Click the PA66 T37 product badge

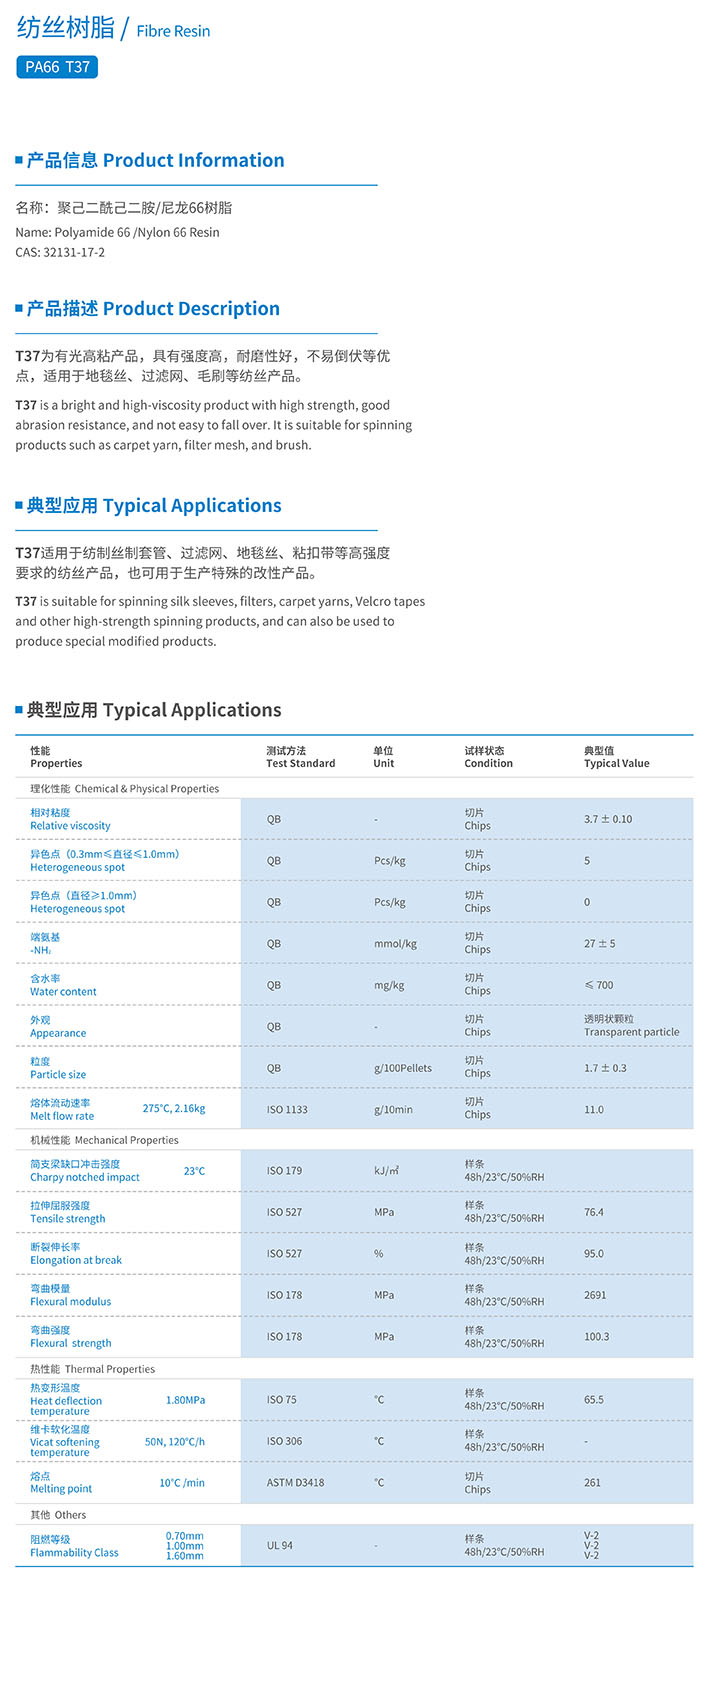[x=57, y=67]
